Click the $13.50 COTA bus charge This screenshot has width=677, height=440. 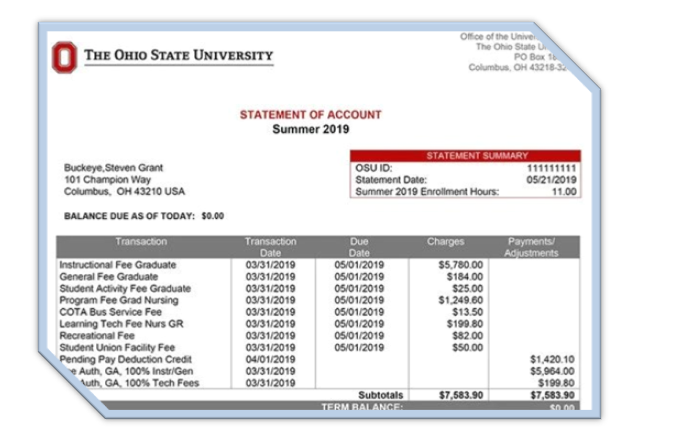pyautogui.click(x=468, y=312)
